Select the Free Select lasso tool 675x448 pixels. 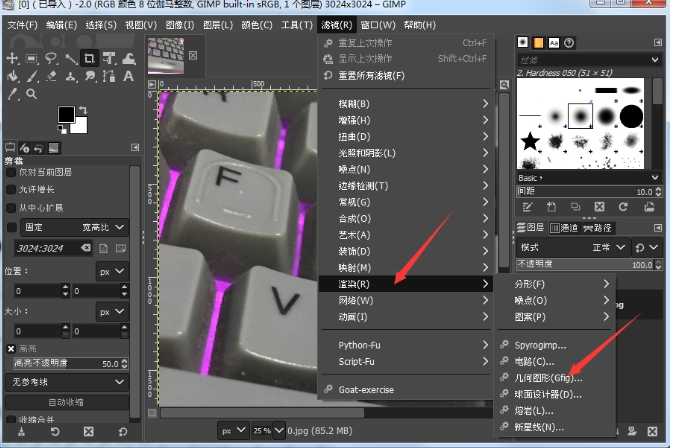pyautogui.click(x=51, y=58)
